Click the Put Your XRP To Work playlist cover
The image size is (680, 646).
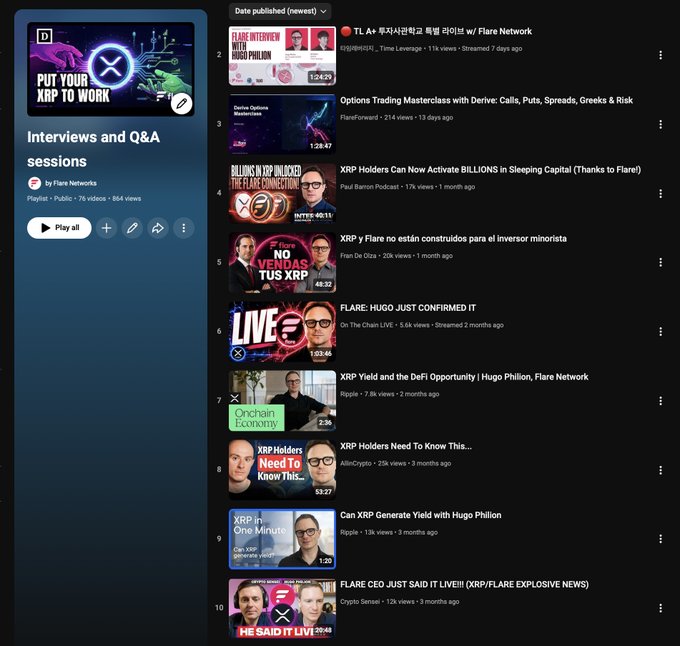[111, 69]
